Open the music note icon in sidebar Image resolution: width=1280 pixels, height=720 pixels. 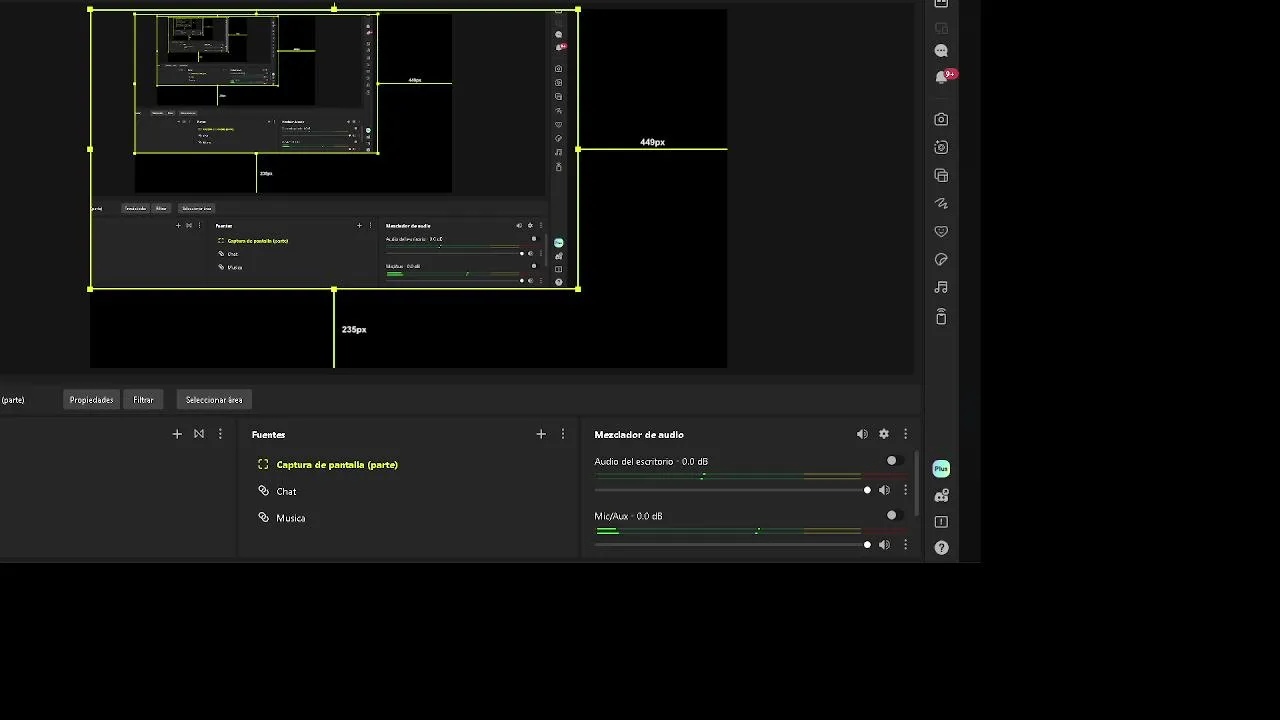coord(941,287)
